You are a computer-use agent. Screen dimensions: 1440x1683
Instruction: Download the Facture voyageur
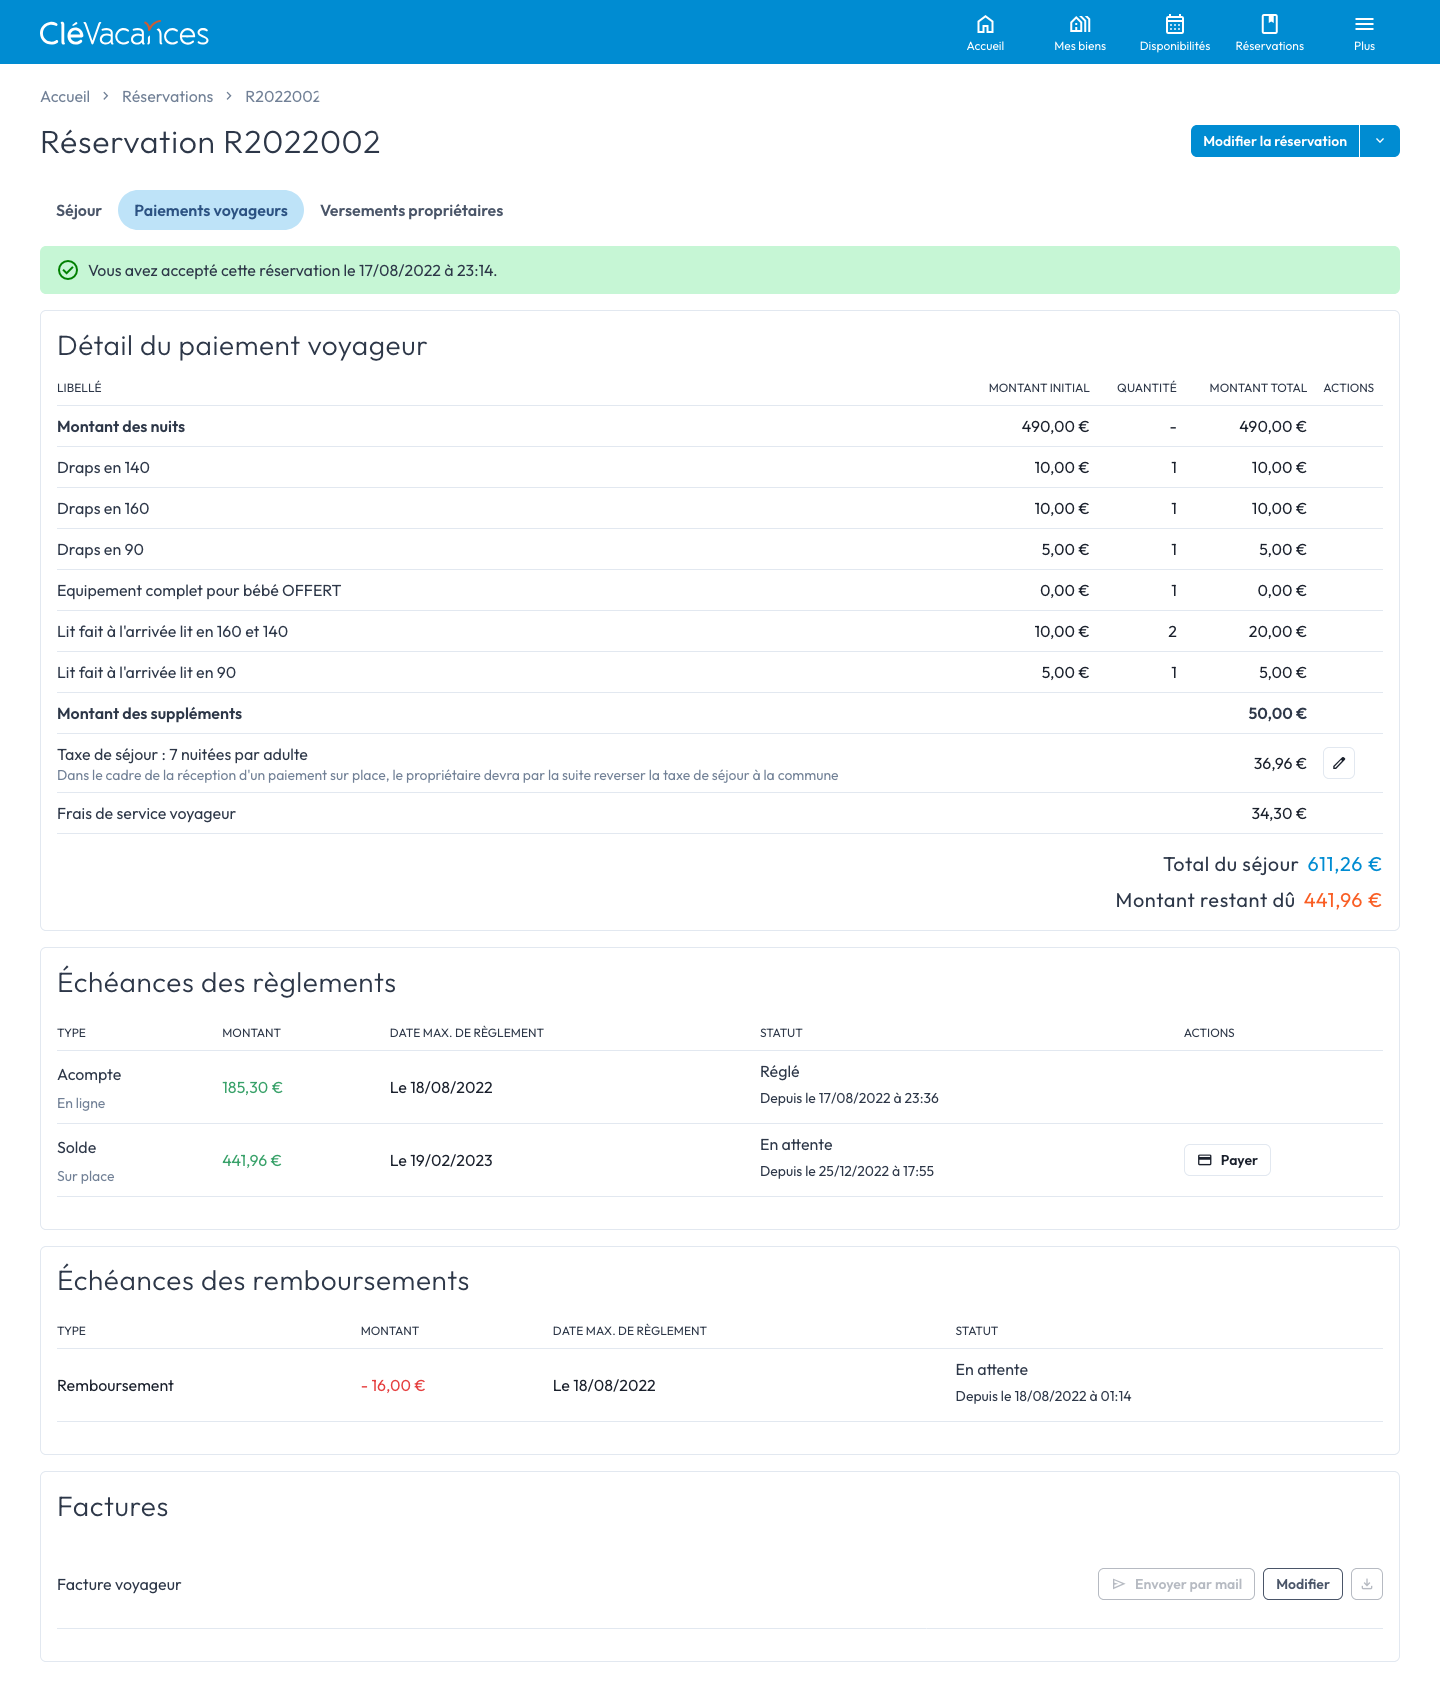pos(1367,1584)
